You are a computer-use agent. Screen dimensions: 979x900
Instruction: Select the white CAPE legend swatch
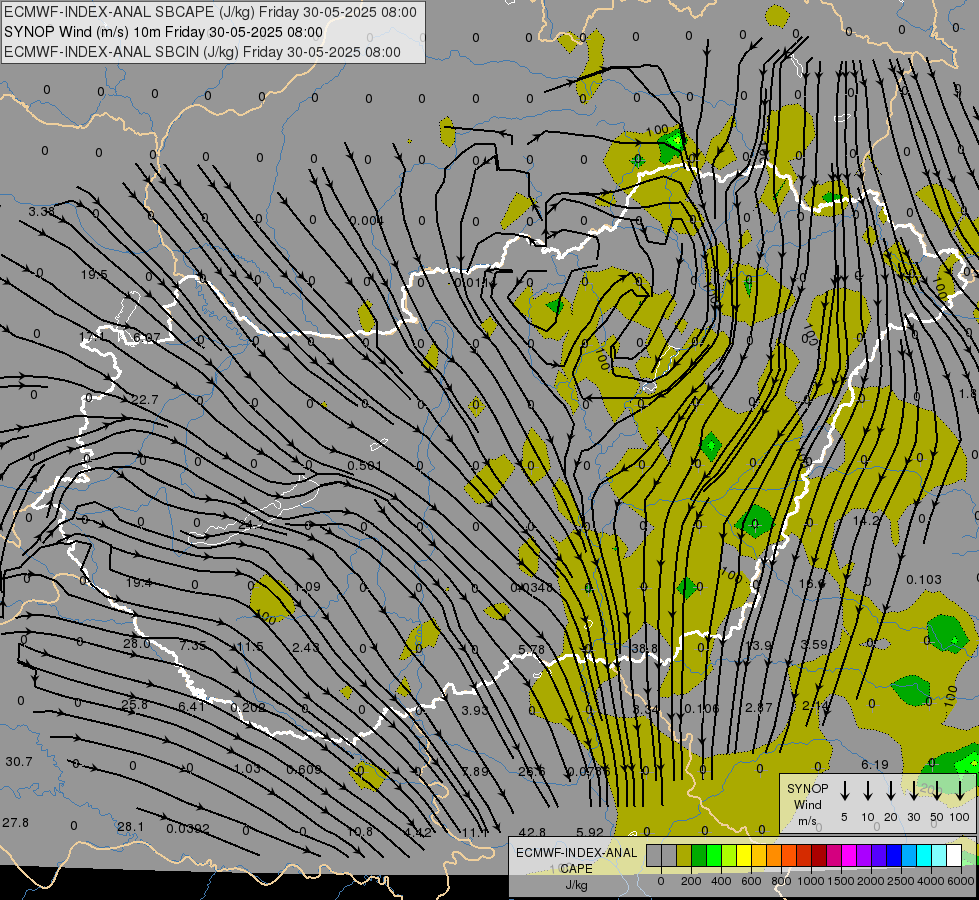[x=953, y=856]
